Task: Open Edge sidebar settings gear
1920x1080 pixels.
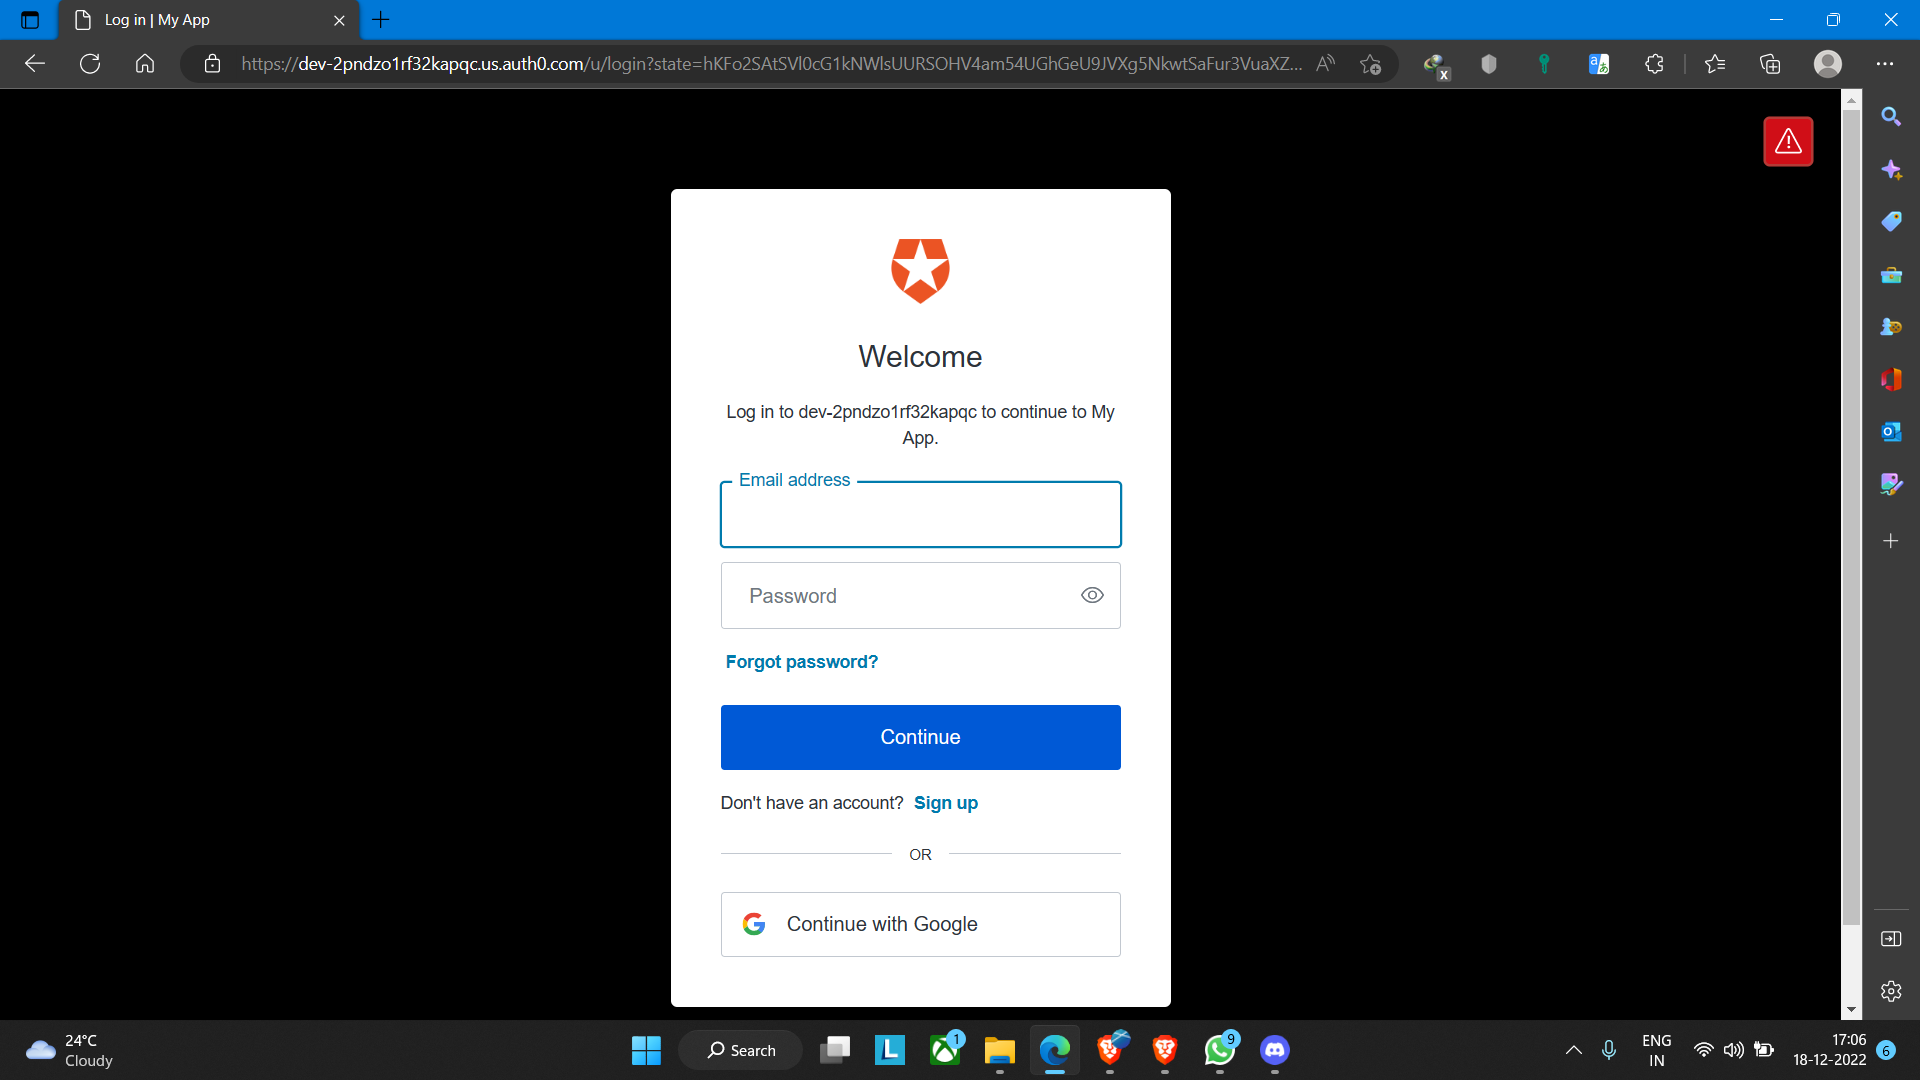Action: point(1890,991)
